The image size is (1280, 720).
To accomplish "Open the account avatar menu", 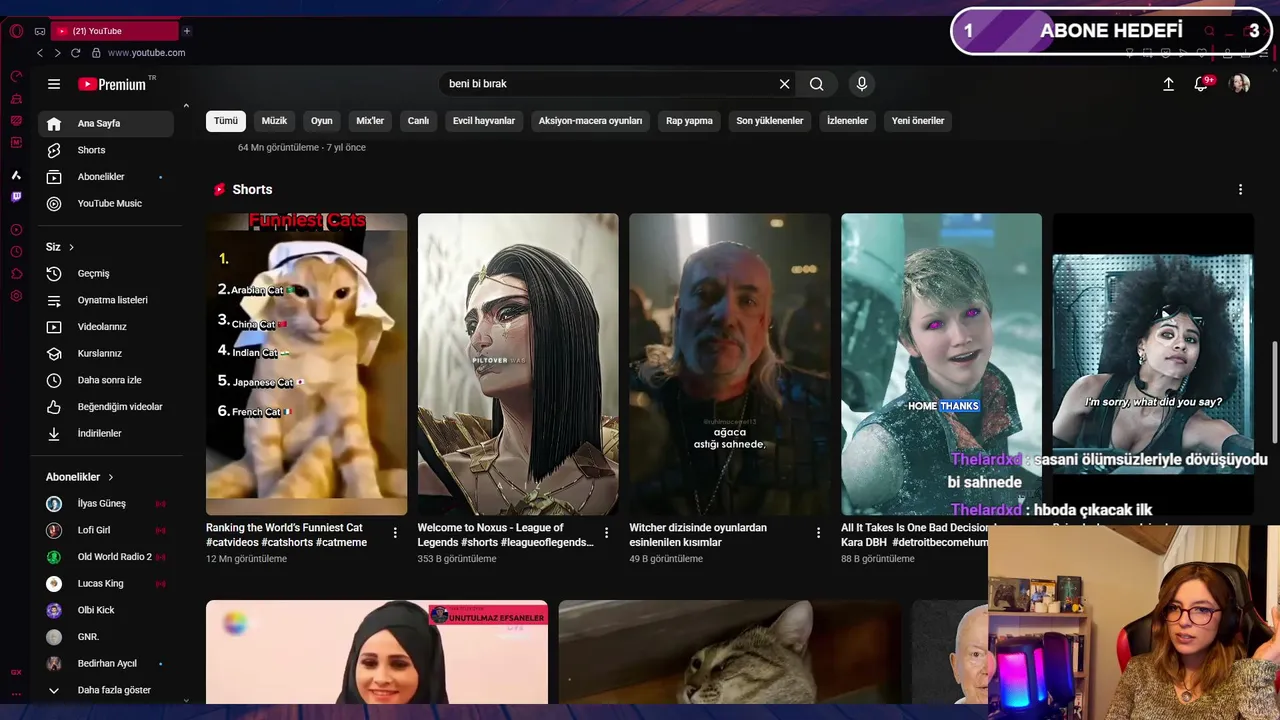I will point(1240,84).
